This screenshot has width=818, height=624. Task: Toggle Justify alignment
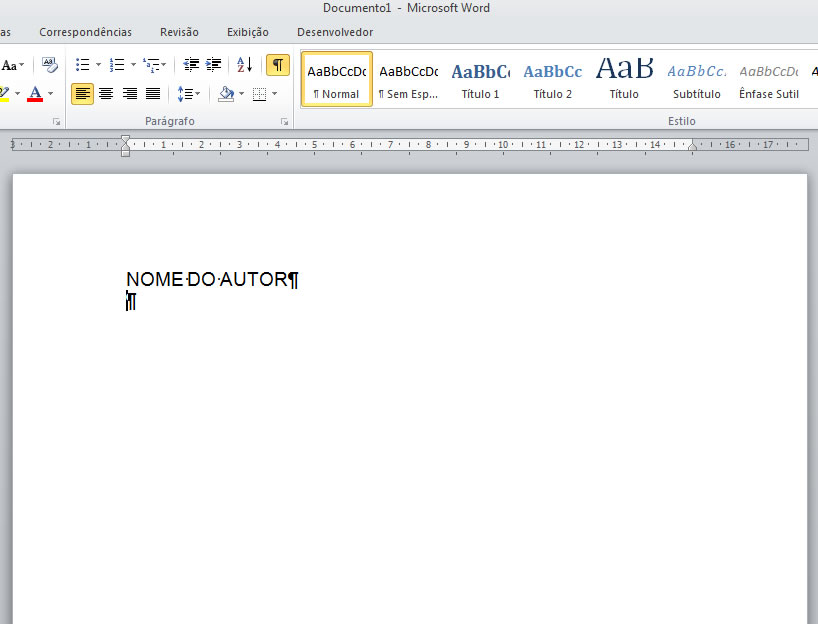click(x=153, y=94)
